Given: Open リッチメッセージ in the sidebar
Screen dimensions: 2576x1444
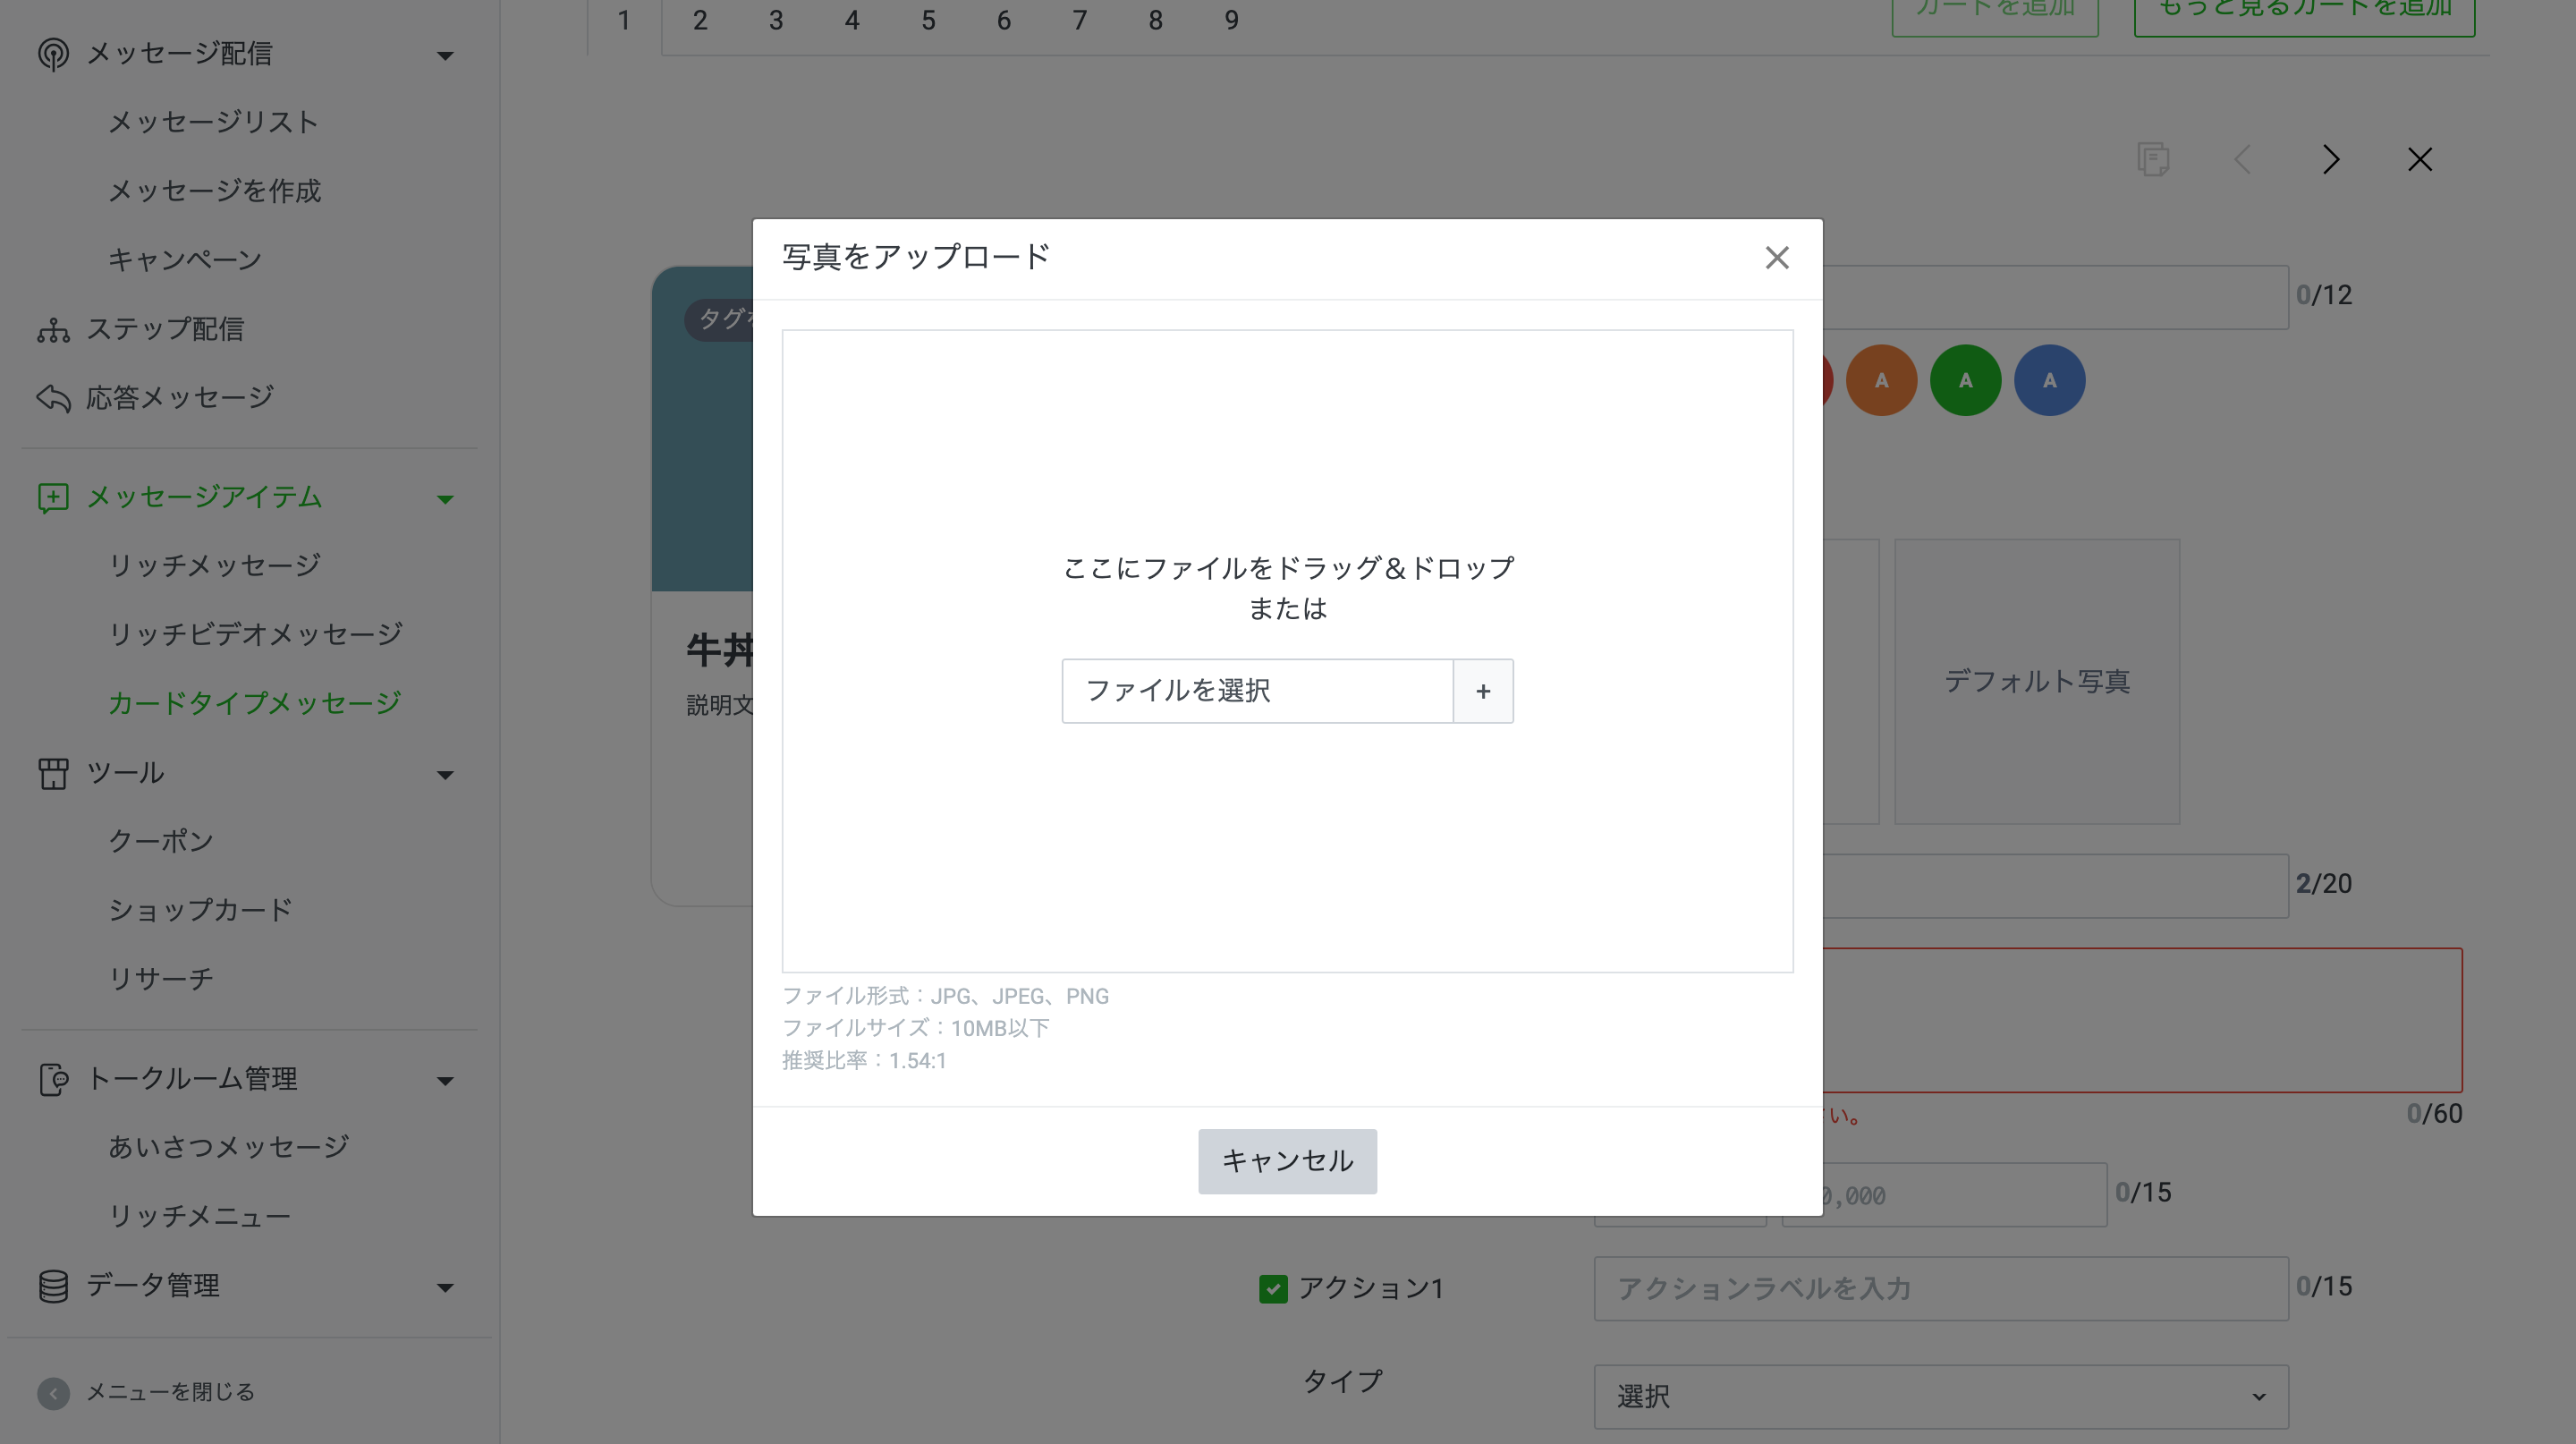Looking at the screenshot, I should 214,565.
